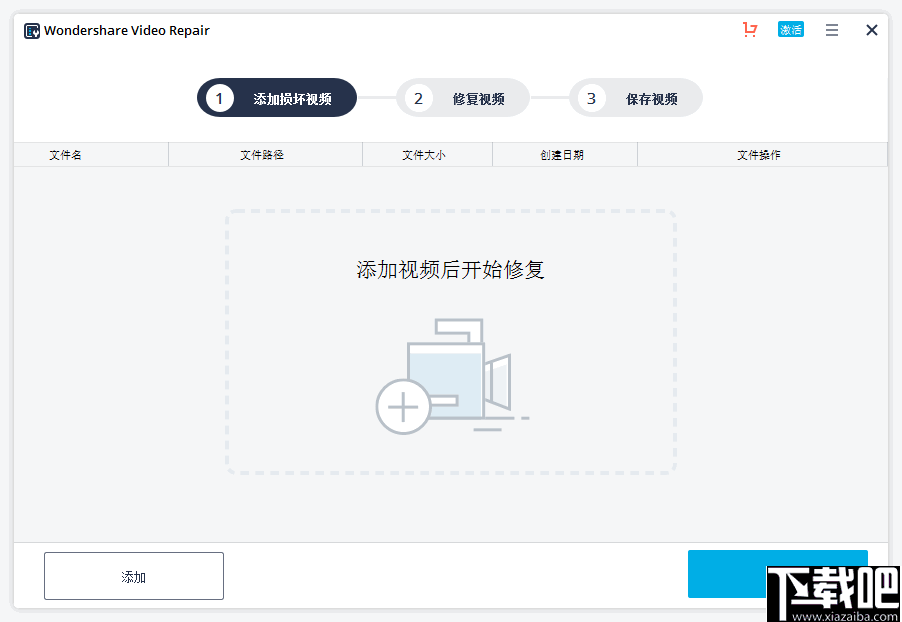Click the Wondershare Video Repair logo icon

point(30,30)
